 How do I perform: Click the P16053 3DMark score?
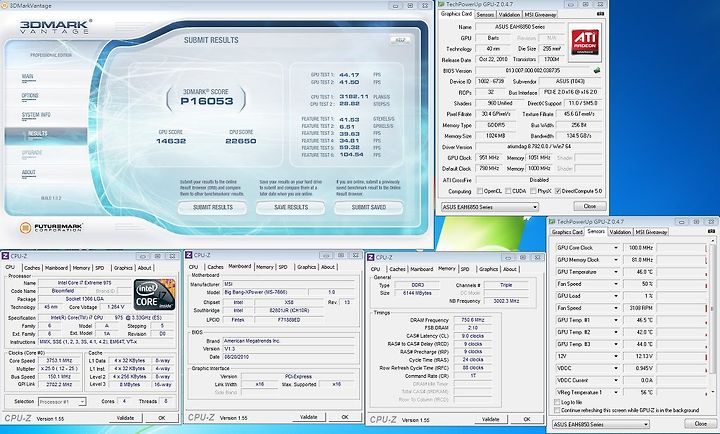pos(207,101)
